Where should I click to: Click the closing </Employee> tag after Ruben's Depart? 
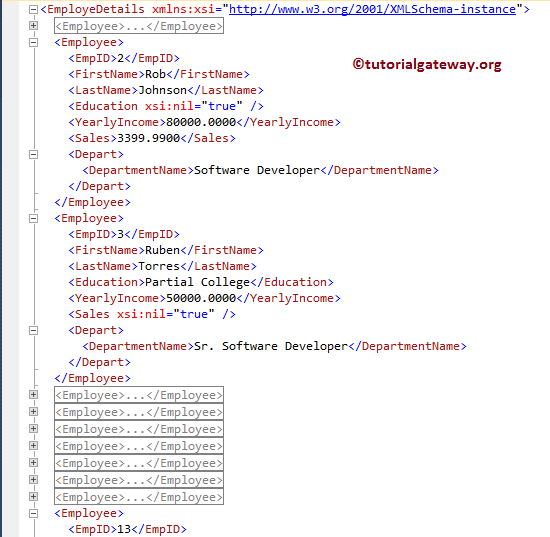(93, 378)
